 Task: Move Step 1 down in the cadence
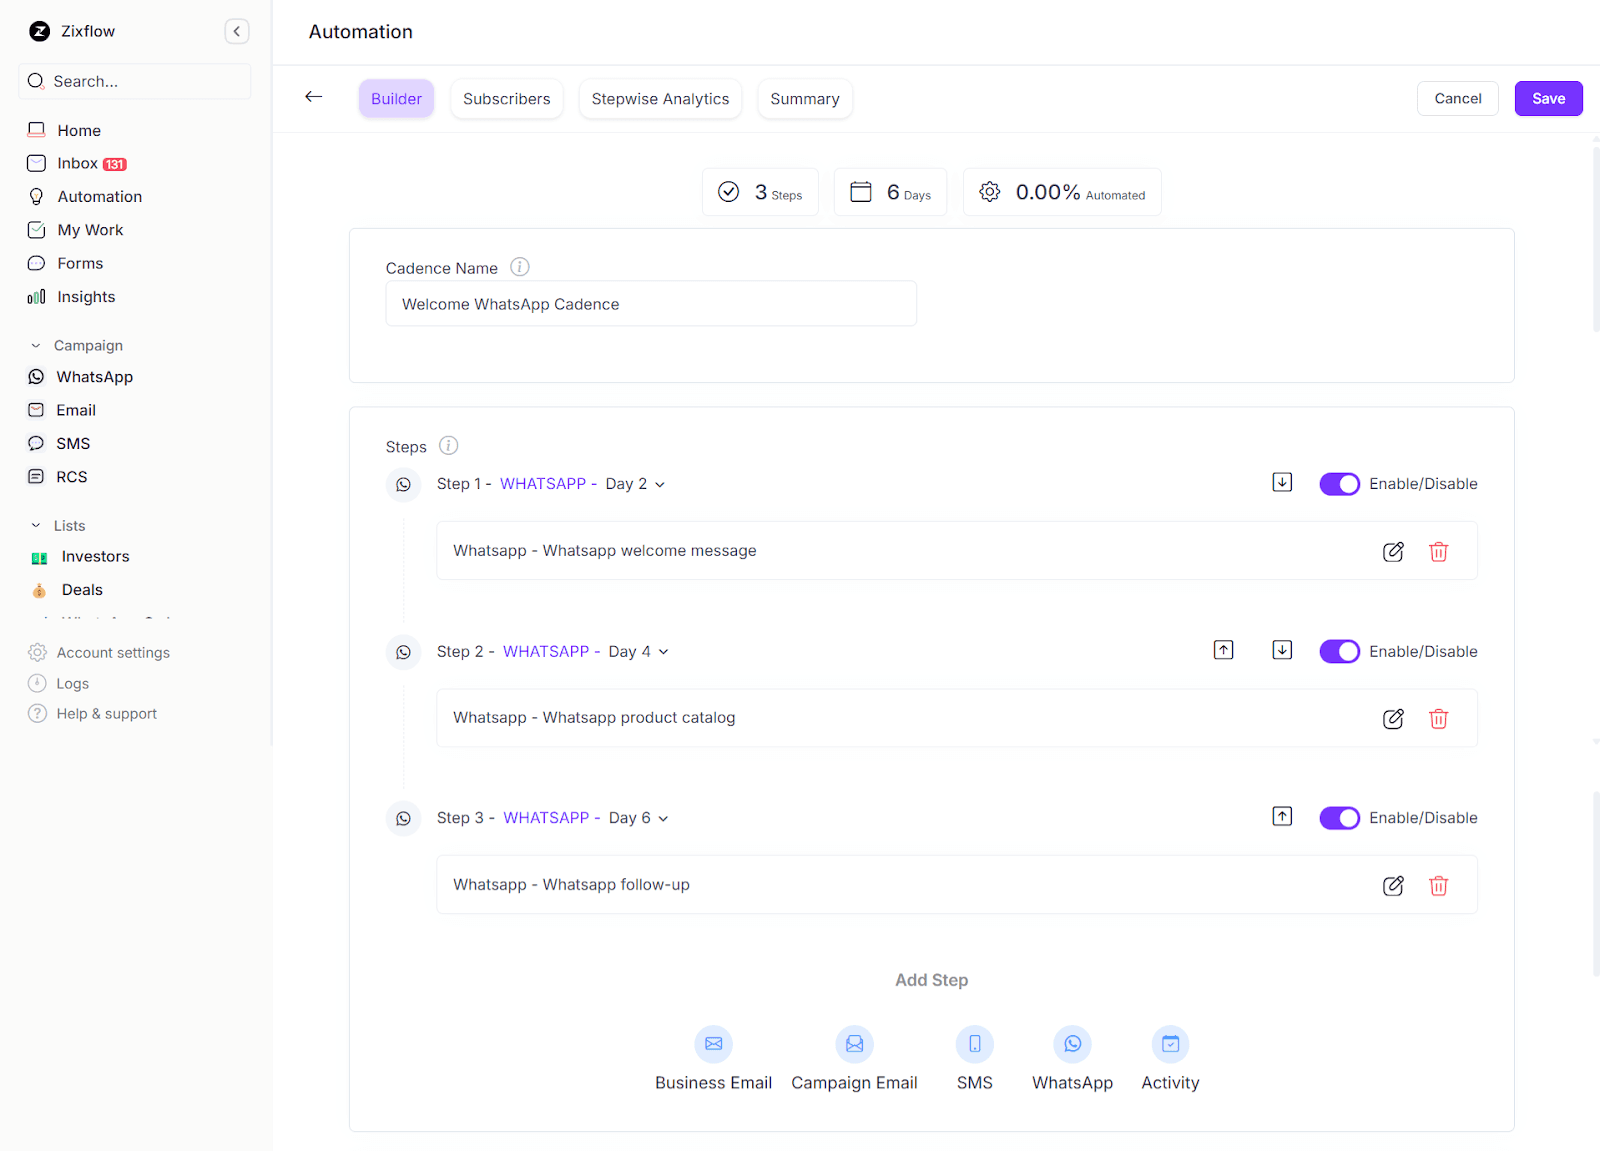(x=1282, y=483)
